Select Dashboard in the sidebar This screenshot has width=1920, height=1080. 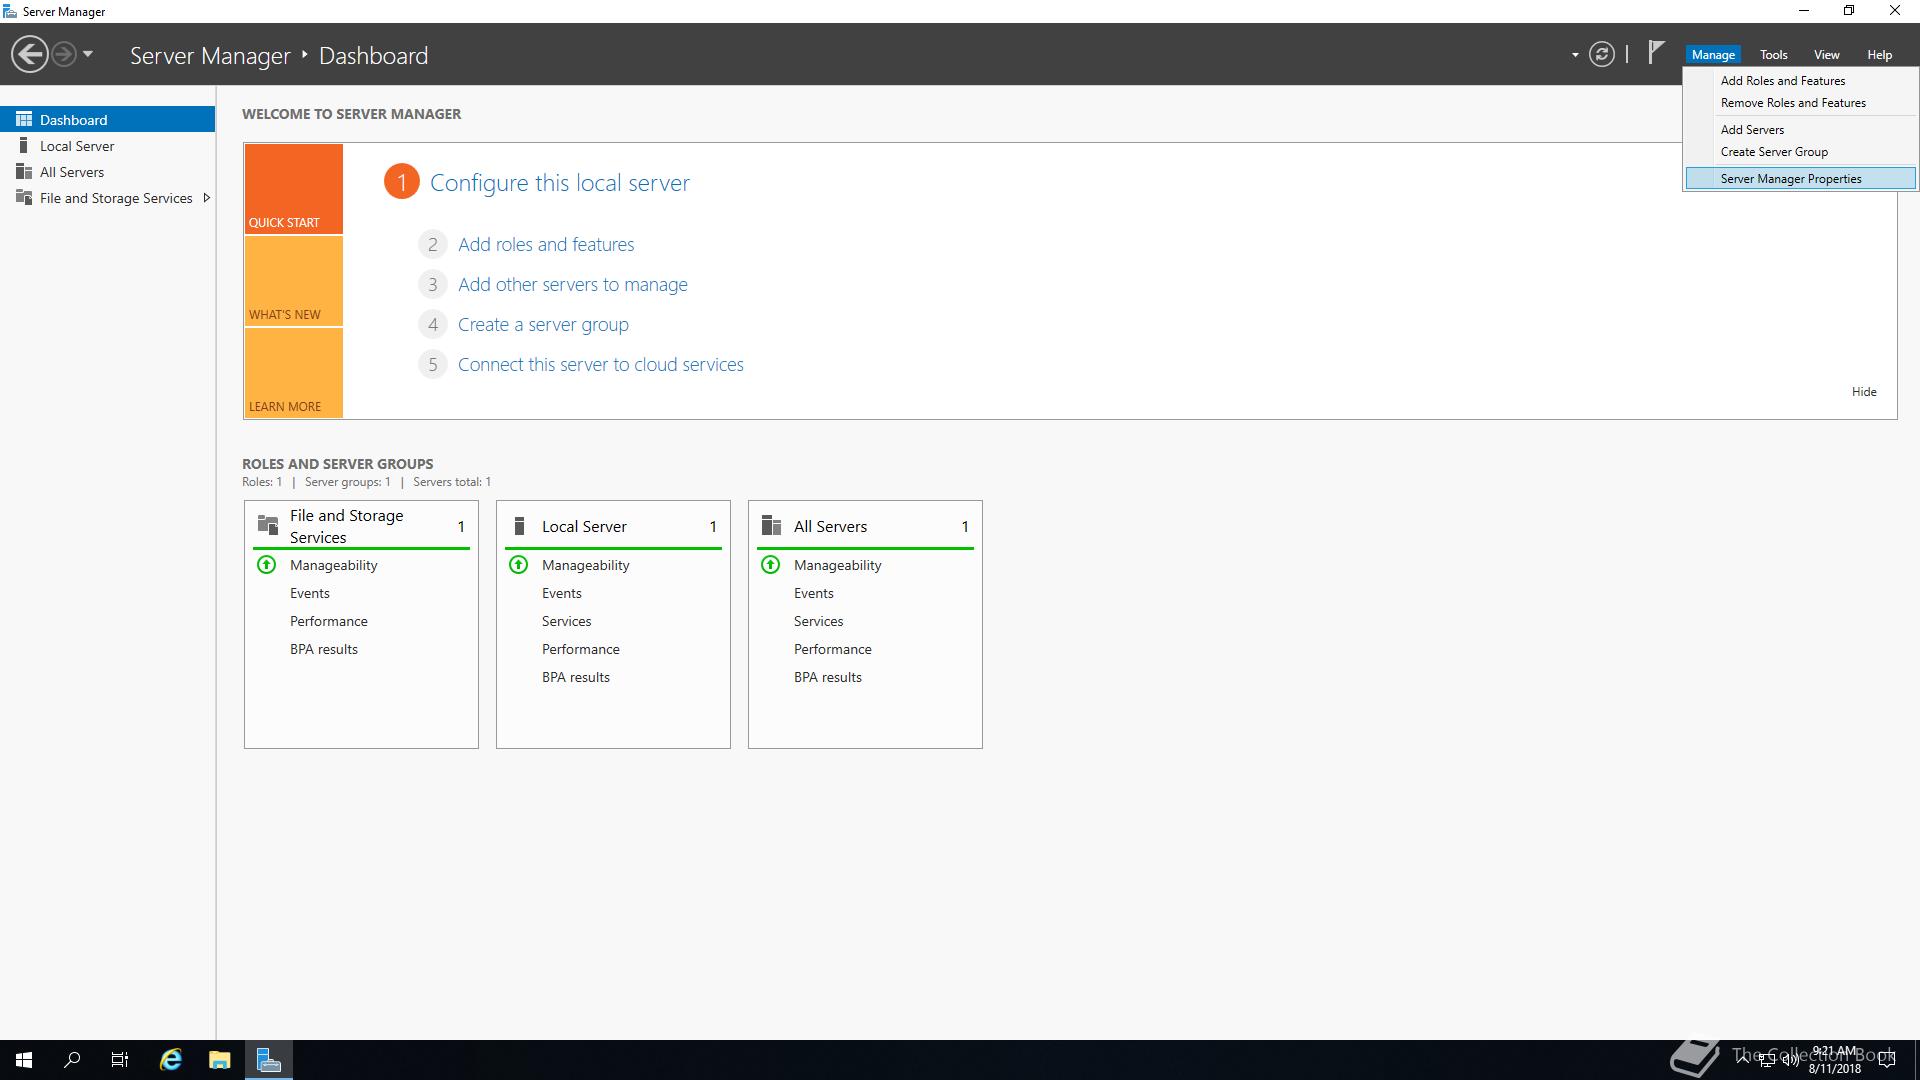click(107, 119)
